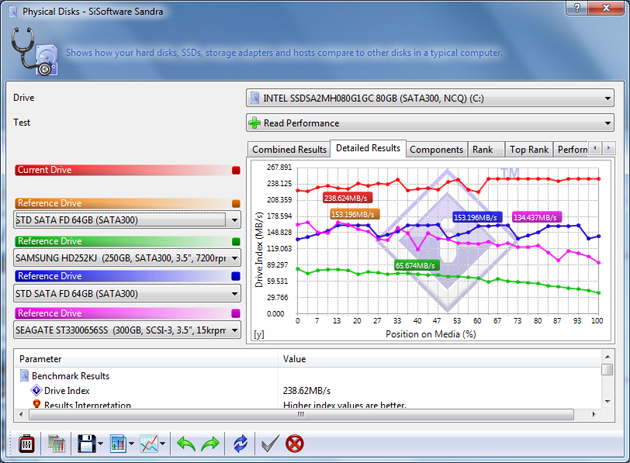Switch to the Combined Results tab
Image resolution: width=630 pixels, height=463 pixels.
point(289,150)
